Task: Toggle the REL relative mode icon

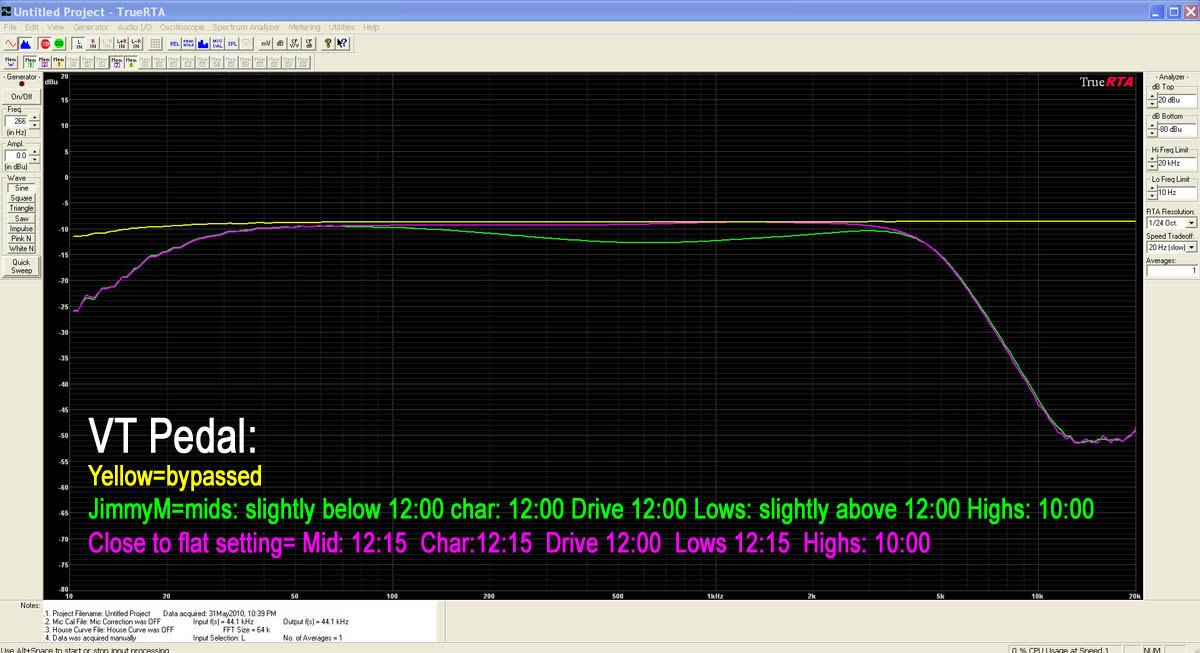Action: point(175,44)
